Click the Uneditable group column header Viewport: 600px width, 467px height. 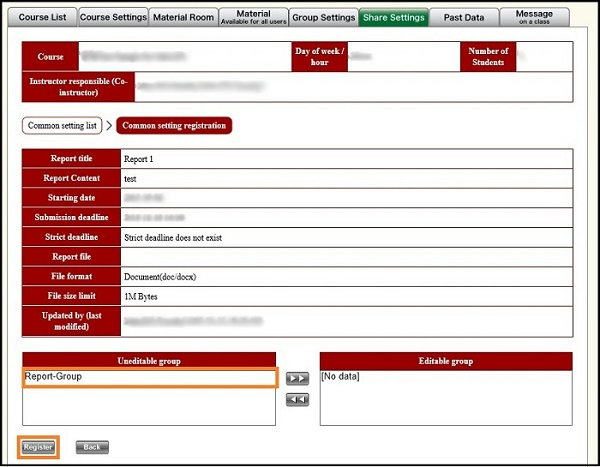(x=149, y=361)
